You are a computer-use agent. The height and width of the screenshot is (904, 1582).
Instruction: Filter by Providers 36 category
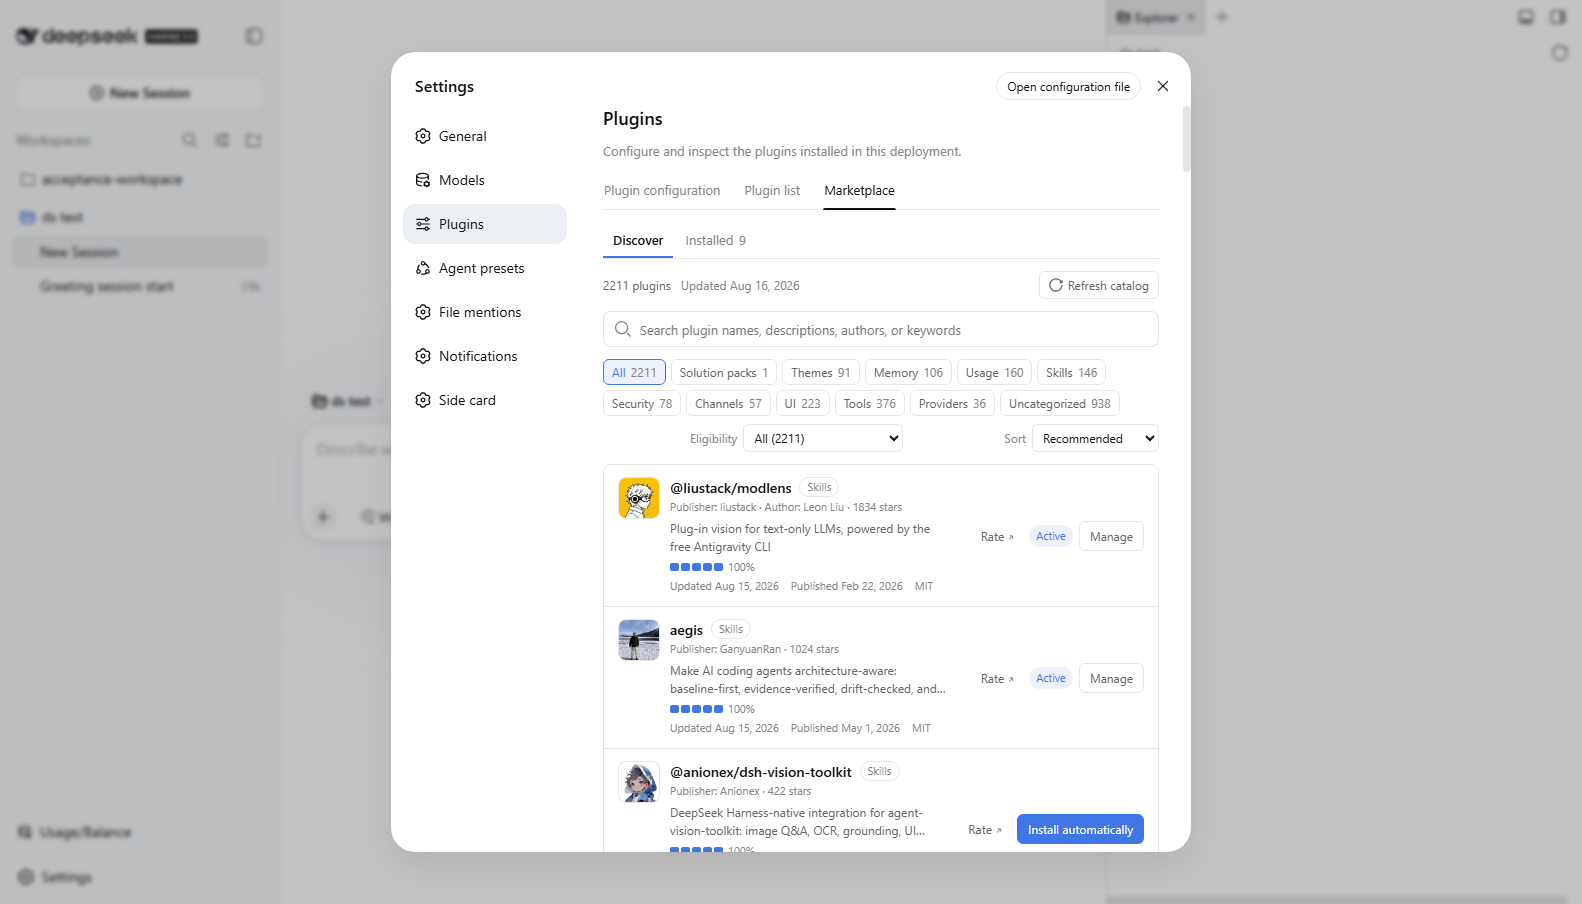tap(952, 403)
